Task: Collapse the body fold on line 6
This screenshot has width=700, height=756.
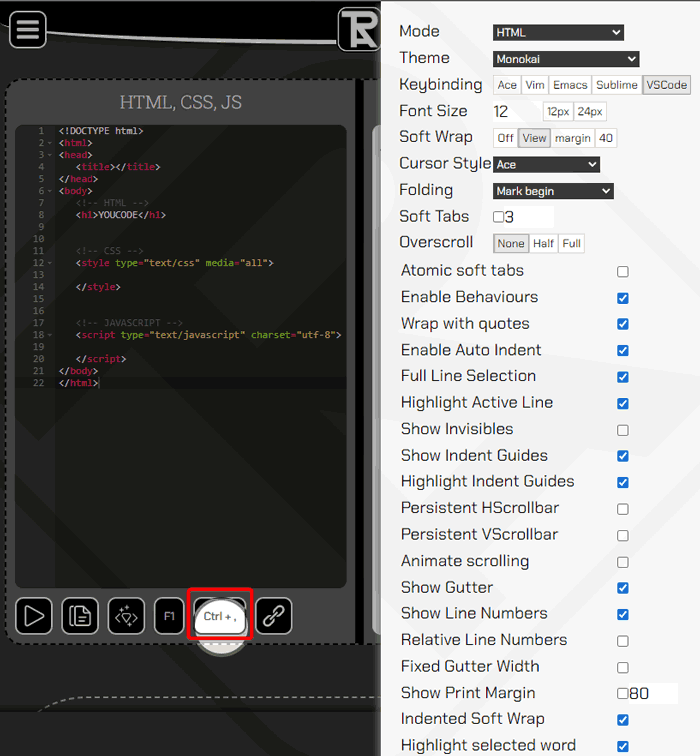Action: coord(50,191)
